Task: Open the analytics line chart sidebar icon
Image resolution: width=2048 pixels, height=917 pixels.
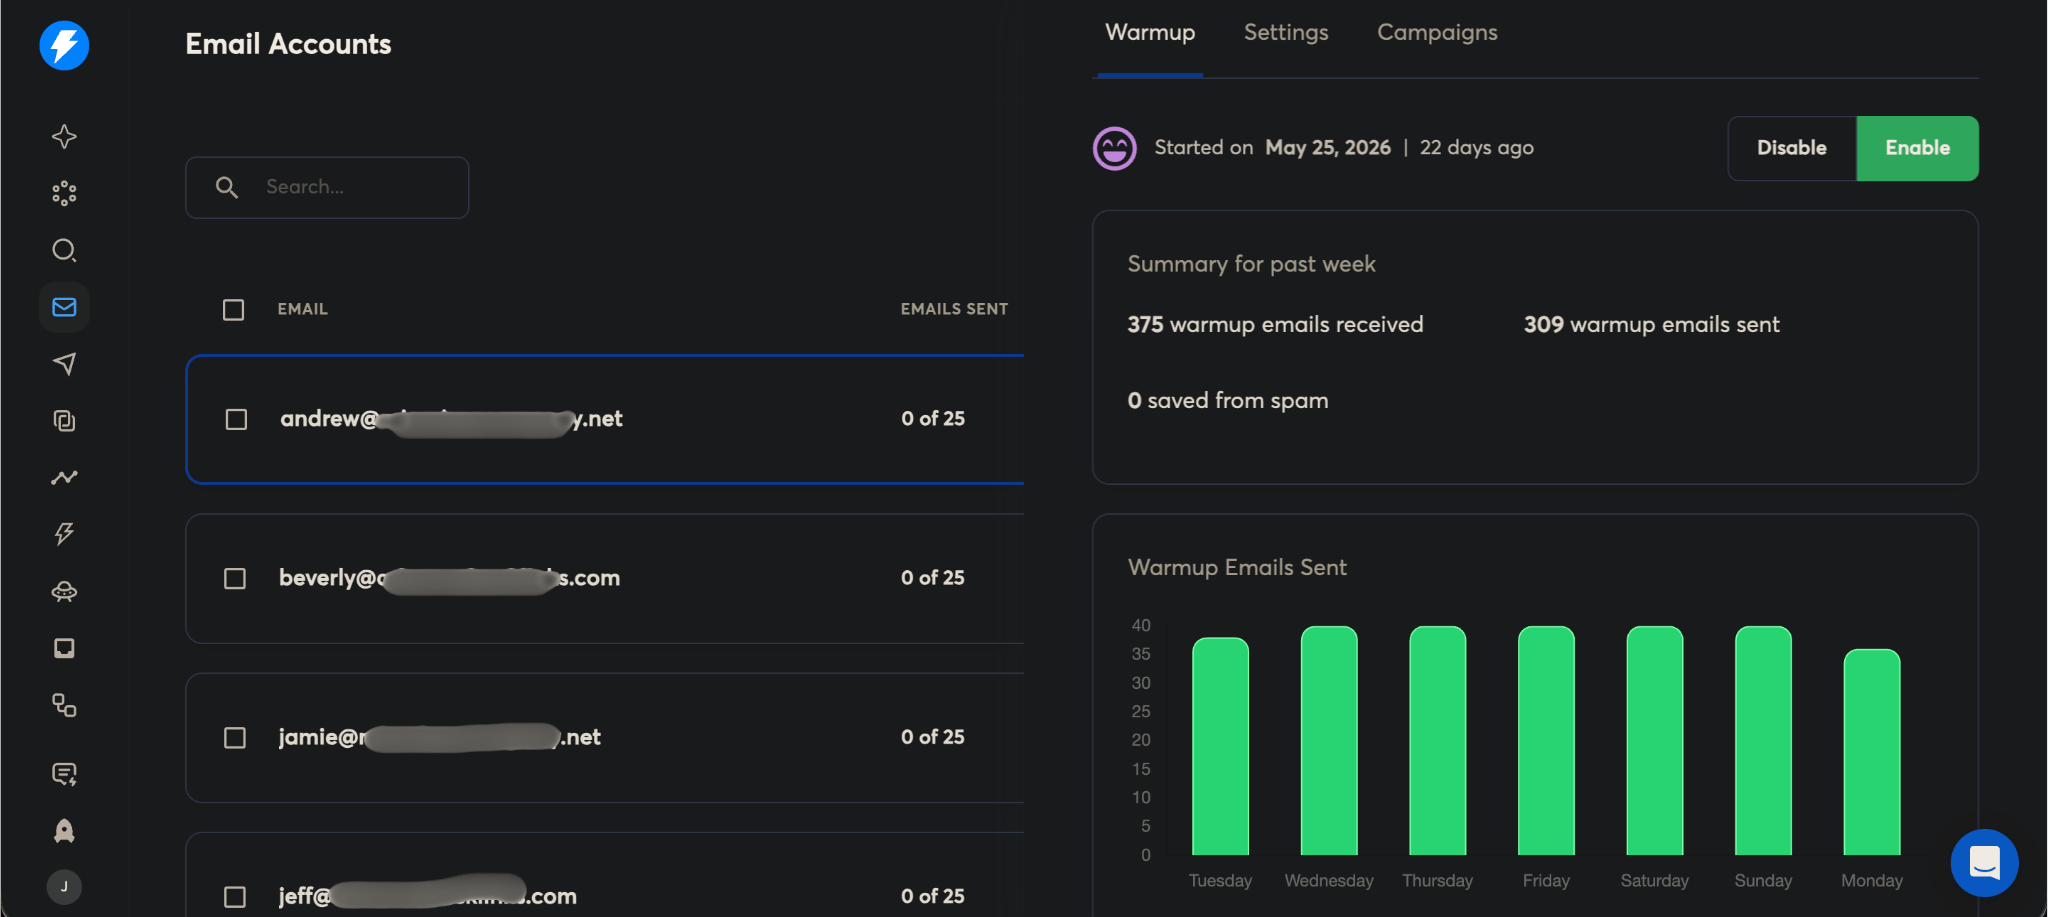Action: pyautogui.click(x=64, y=478)
